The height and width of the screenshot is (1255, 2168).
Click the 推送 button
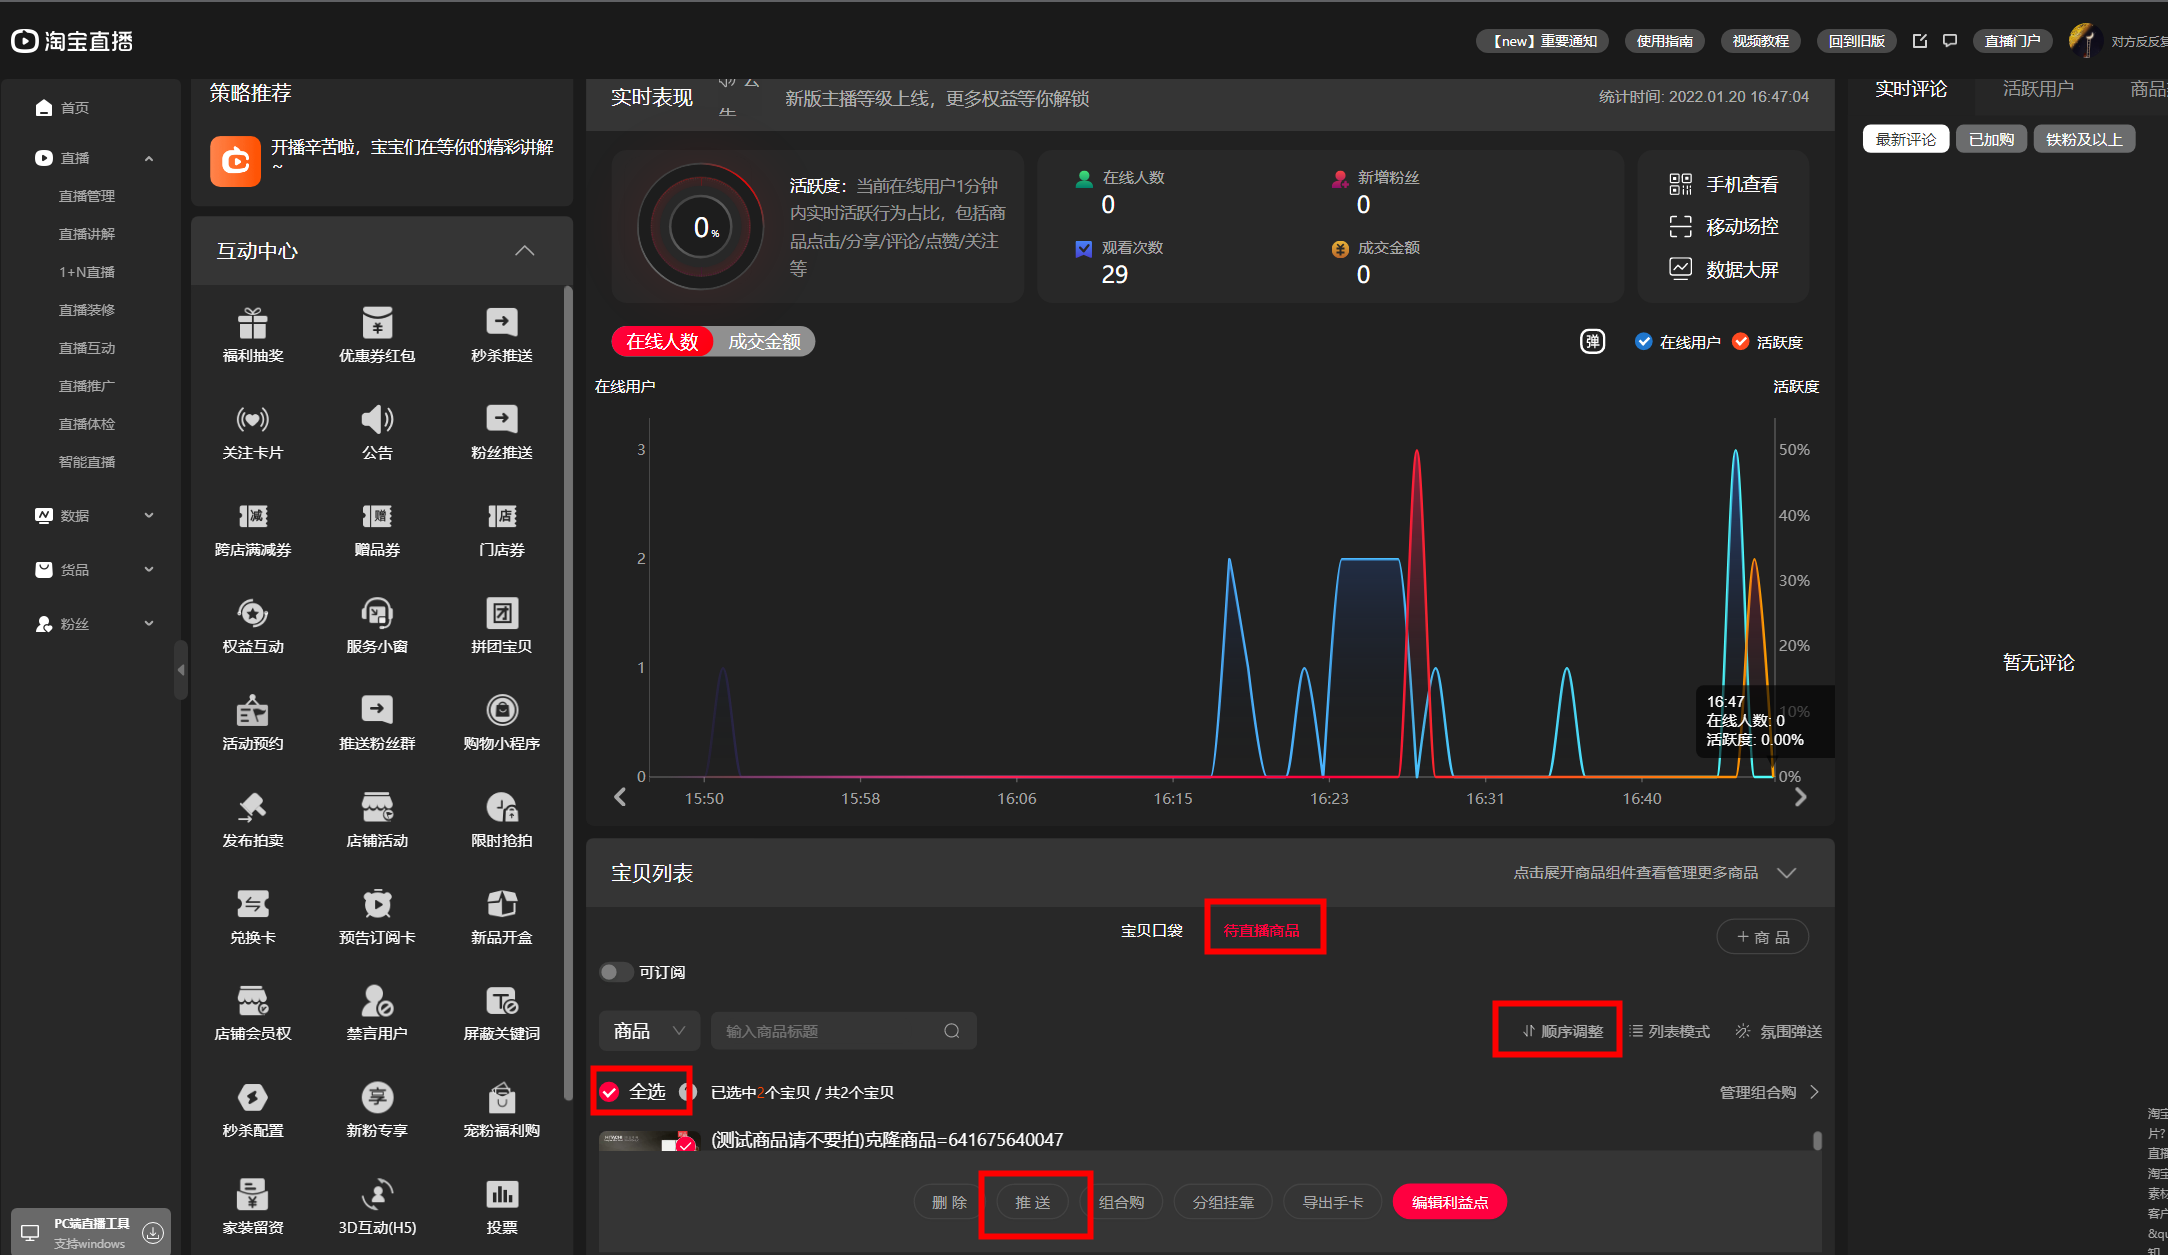[x=1032, y=1202]
